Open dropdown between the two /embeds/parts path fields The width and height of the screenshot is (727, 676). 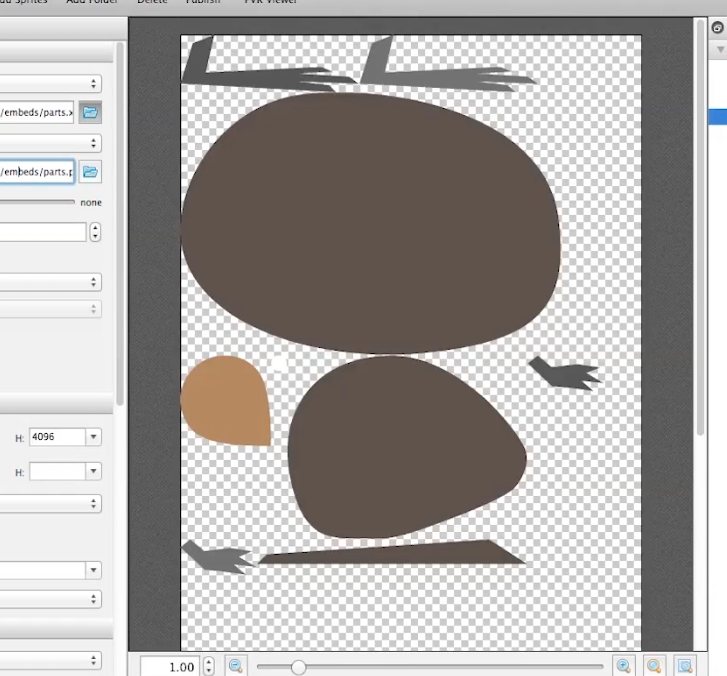click(50, 143)
